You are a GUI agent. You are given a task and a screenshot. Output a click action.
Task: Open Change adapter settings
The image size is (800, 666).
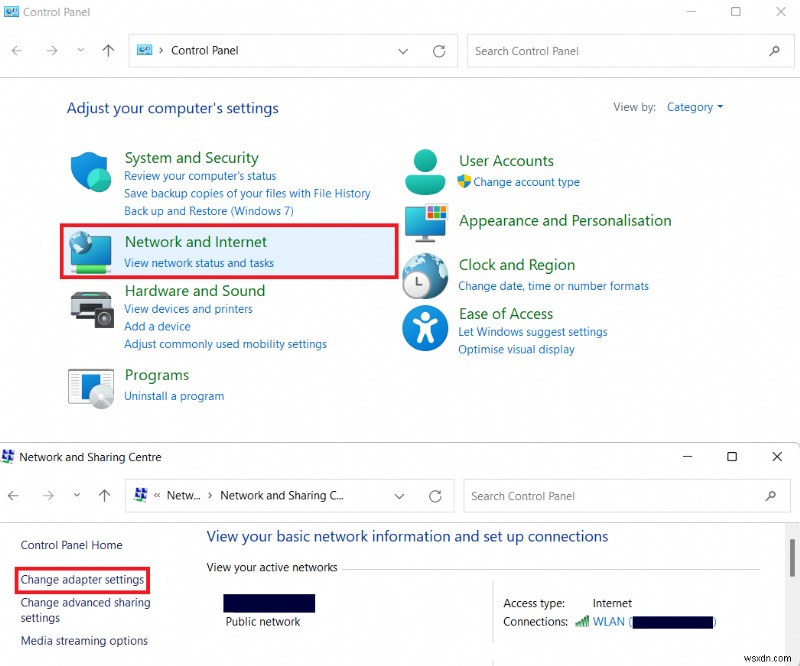click(82, 580)
